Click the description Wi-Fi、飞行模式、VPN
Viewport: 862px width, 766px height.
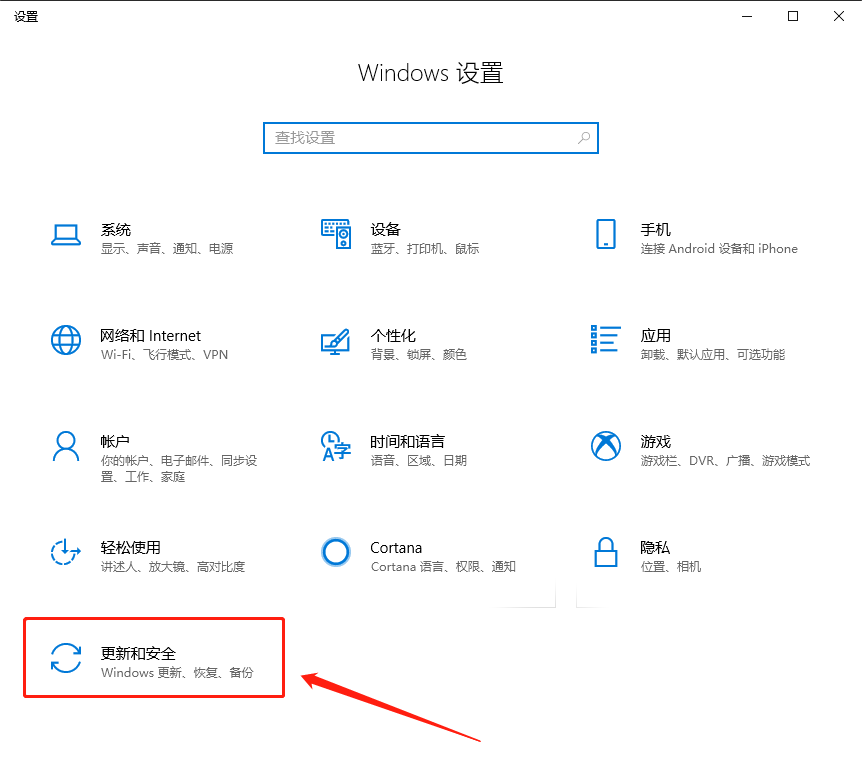(164, 355)
